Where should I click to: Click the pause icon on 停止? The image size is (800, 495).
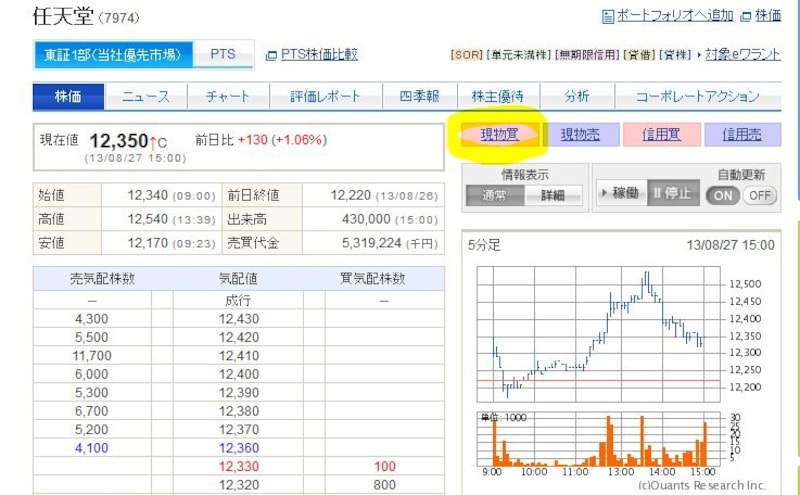657,192
